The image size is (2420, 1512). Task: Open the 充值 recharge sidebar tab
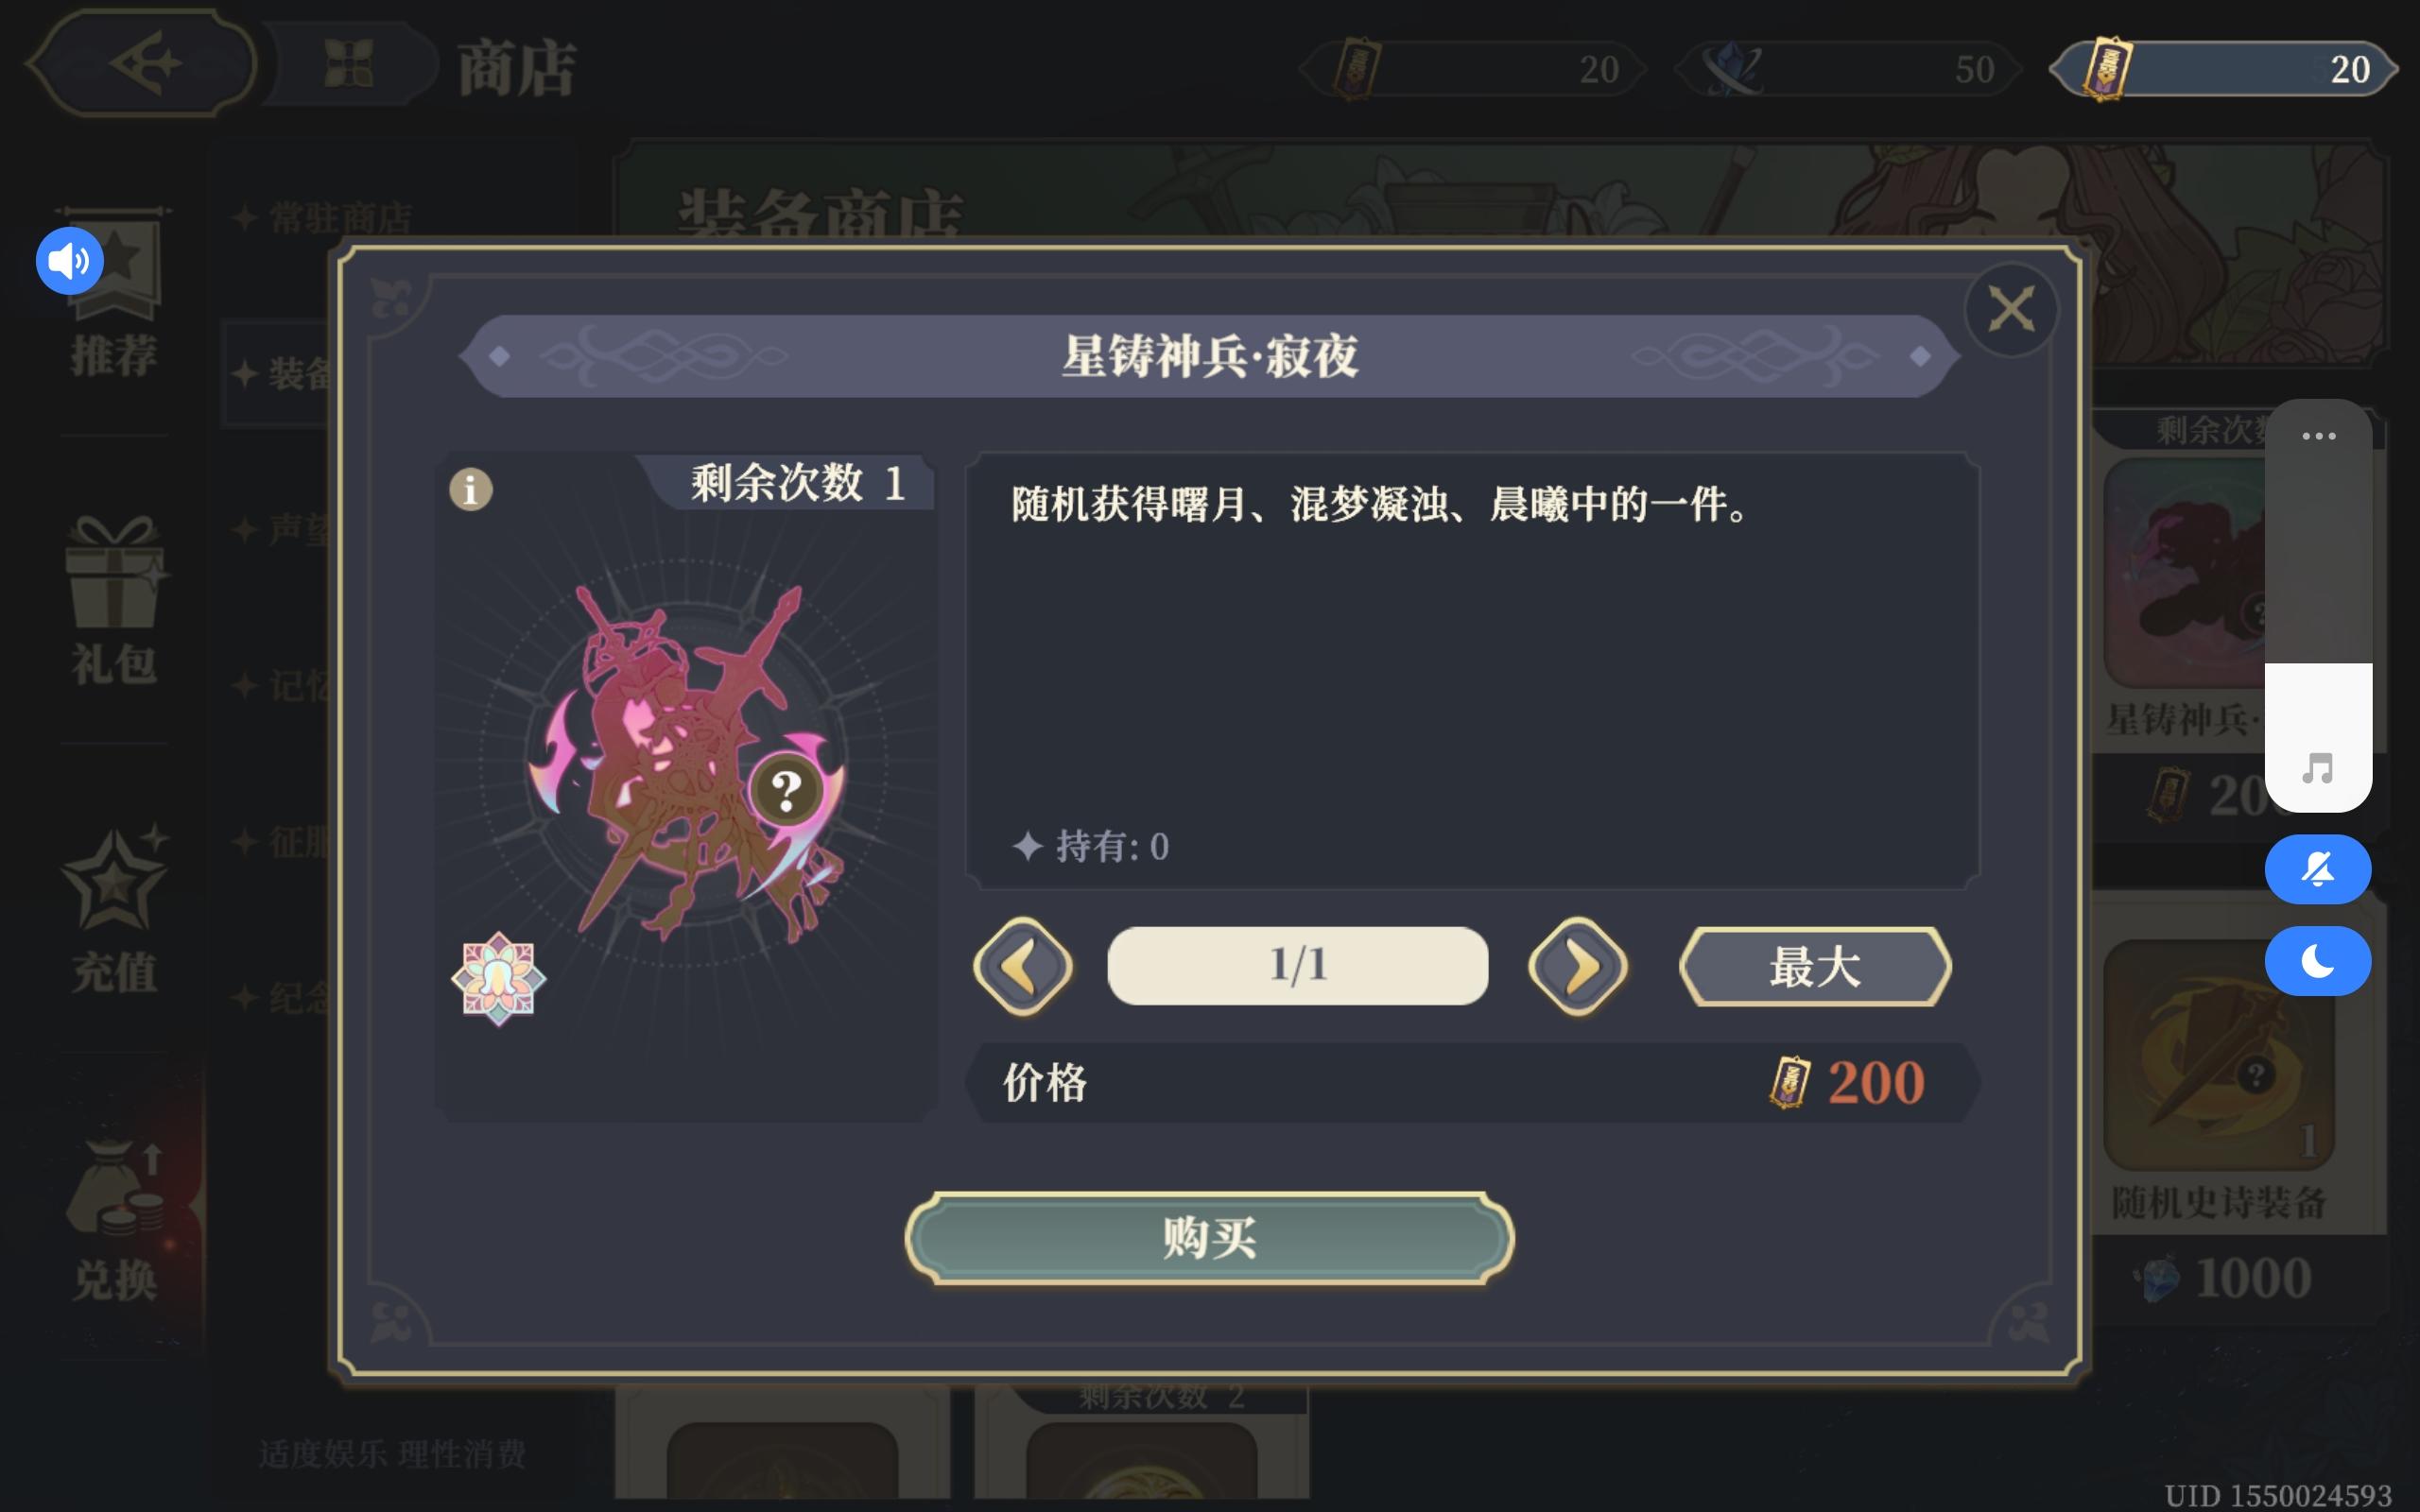(113, 910)
